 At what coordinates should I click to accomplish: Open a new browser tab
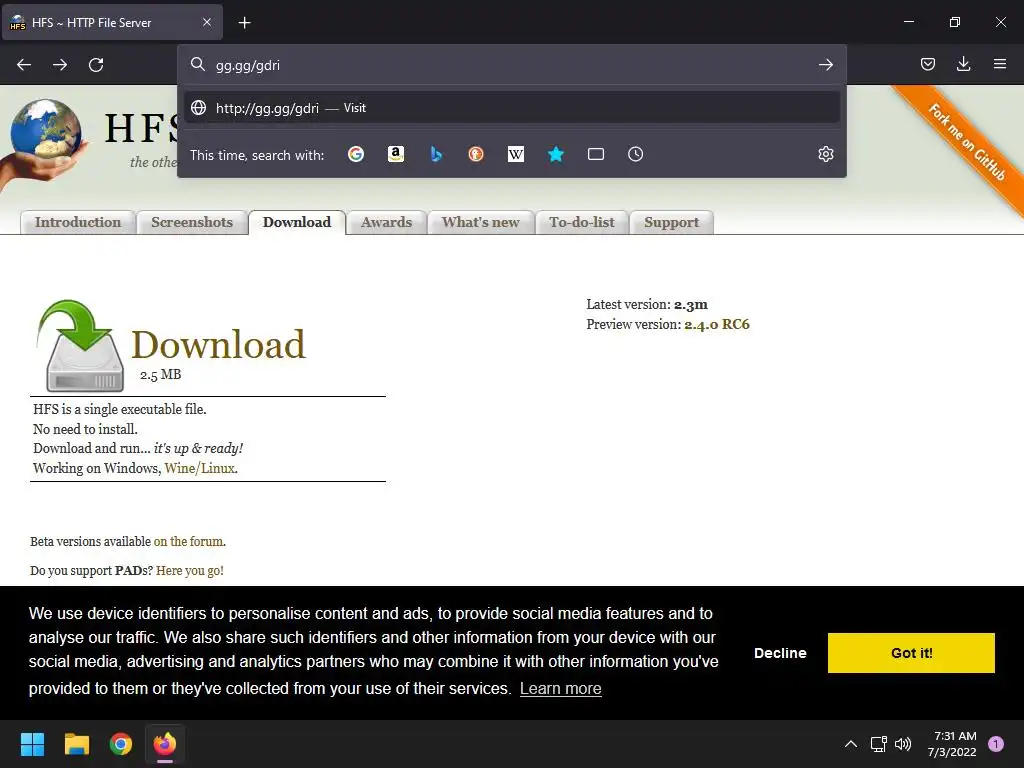tap(244, 23)
